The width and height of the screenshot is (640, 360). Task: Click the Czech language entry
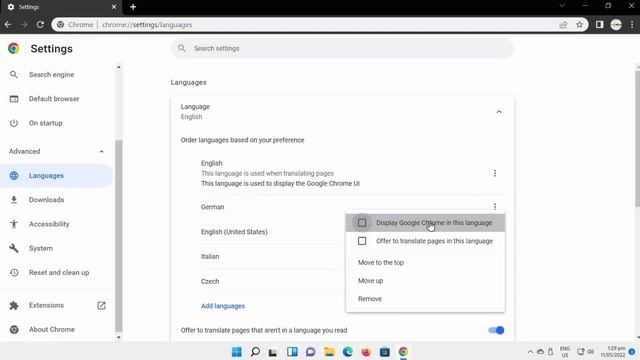[210, 282]
